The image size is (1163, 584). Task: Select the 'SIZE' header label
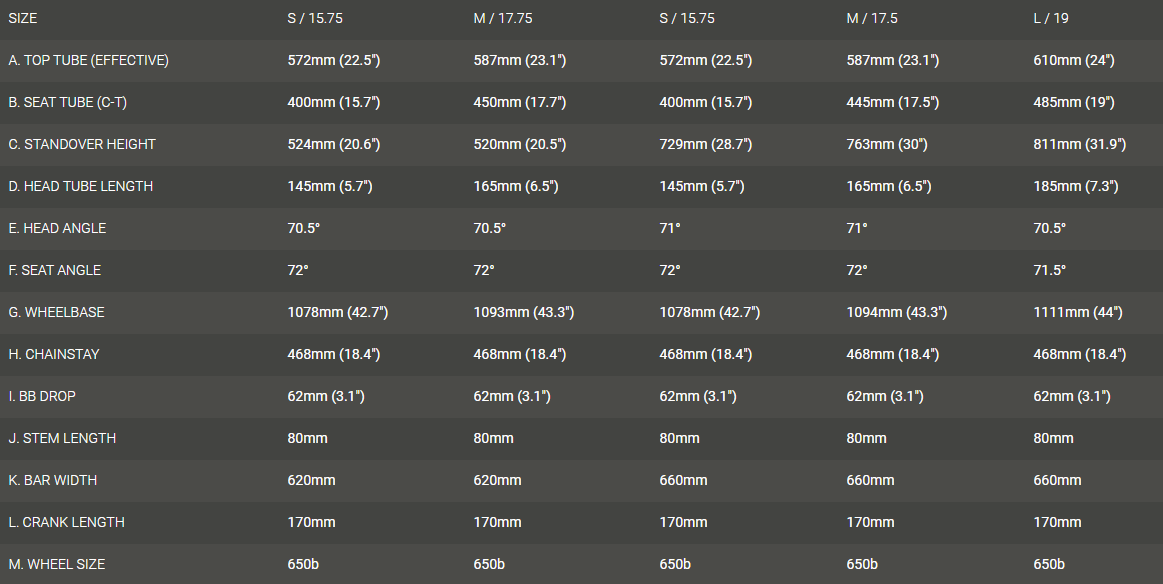tap(23, 19)
